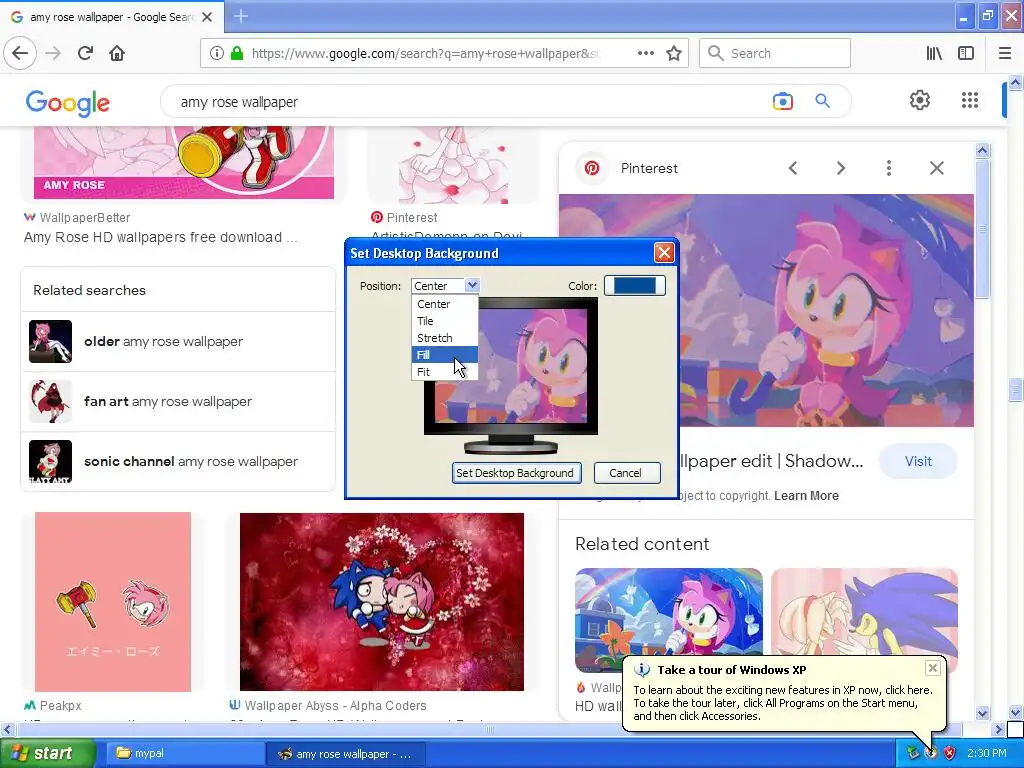
Task: Cancel the desktop background dialog
Action: [x=626, y=473]
